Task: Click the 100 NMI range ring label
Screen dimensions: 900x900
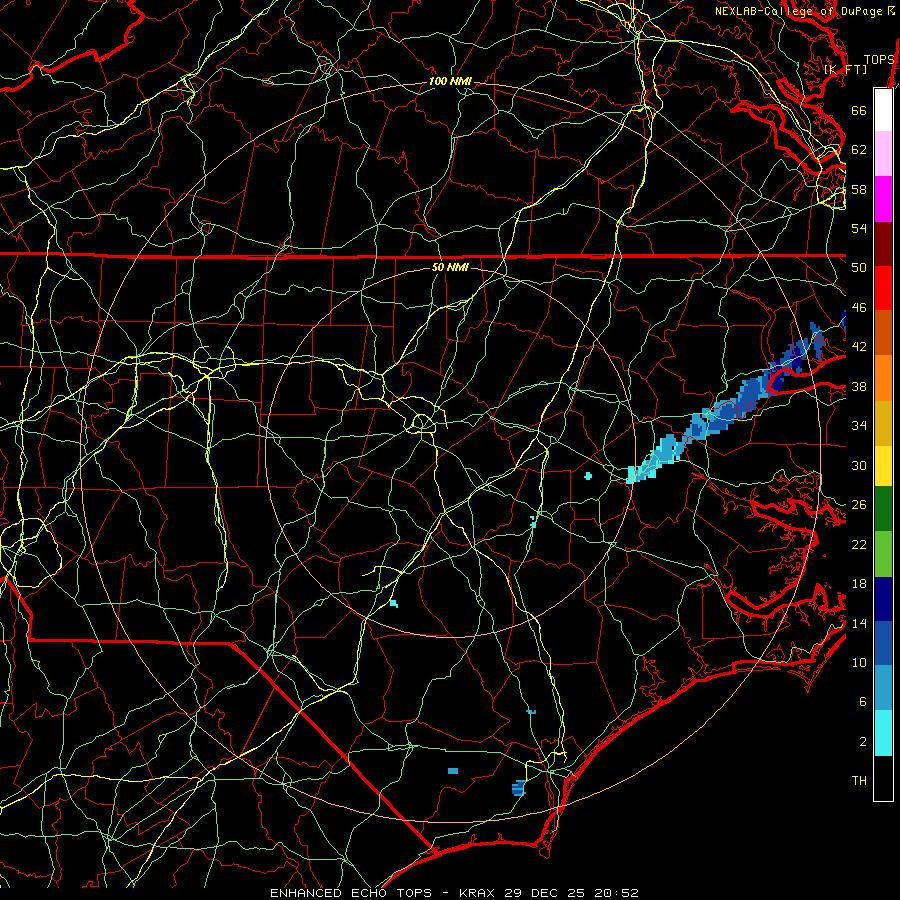Action: [450, 82]
